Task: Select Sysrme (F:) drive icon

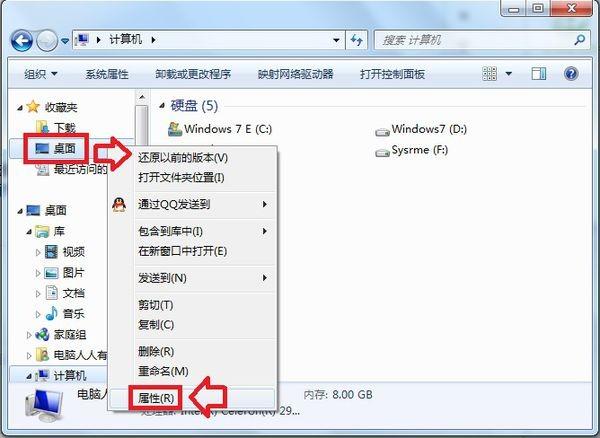Action: point(382,152)
